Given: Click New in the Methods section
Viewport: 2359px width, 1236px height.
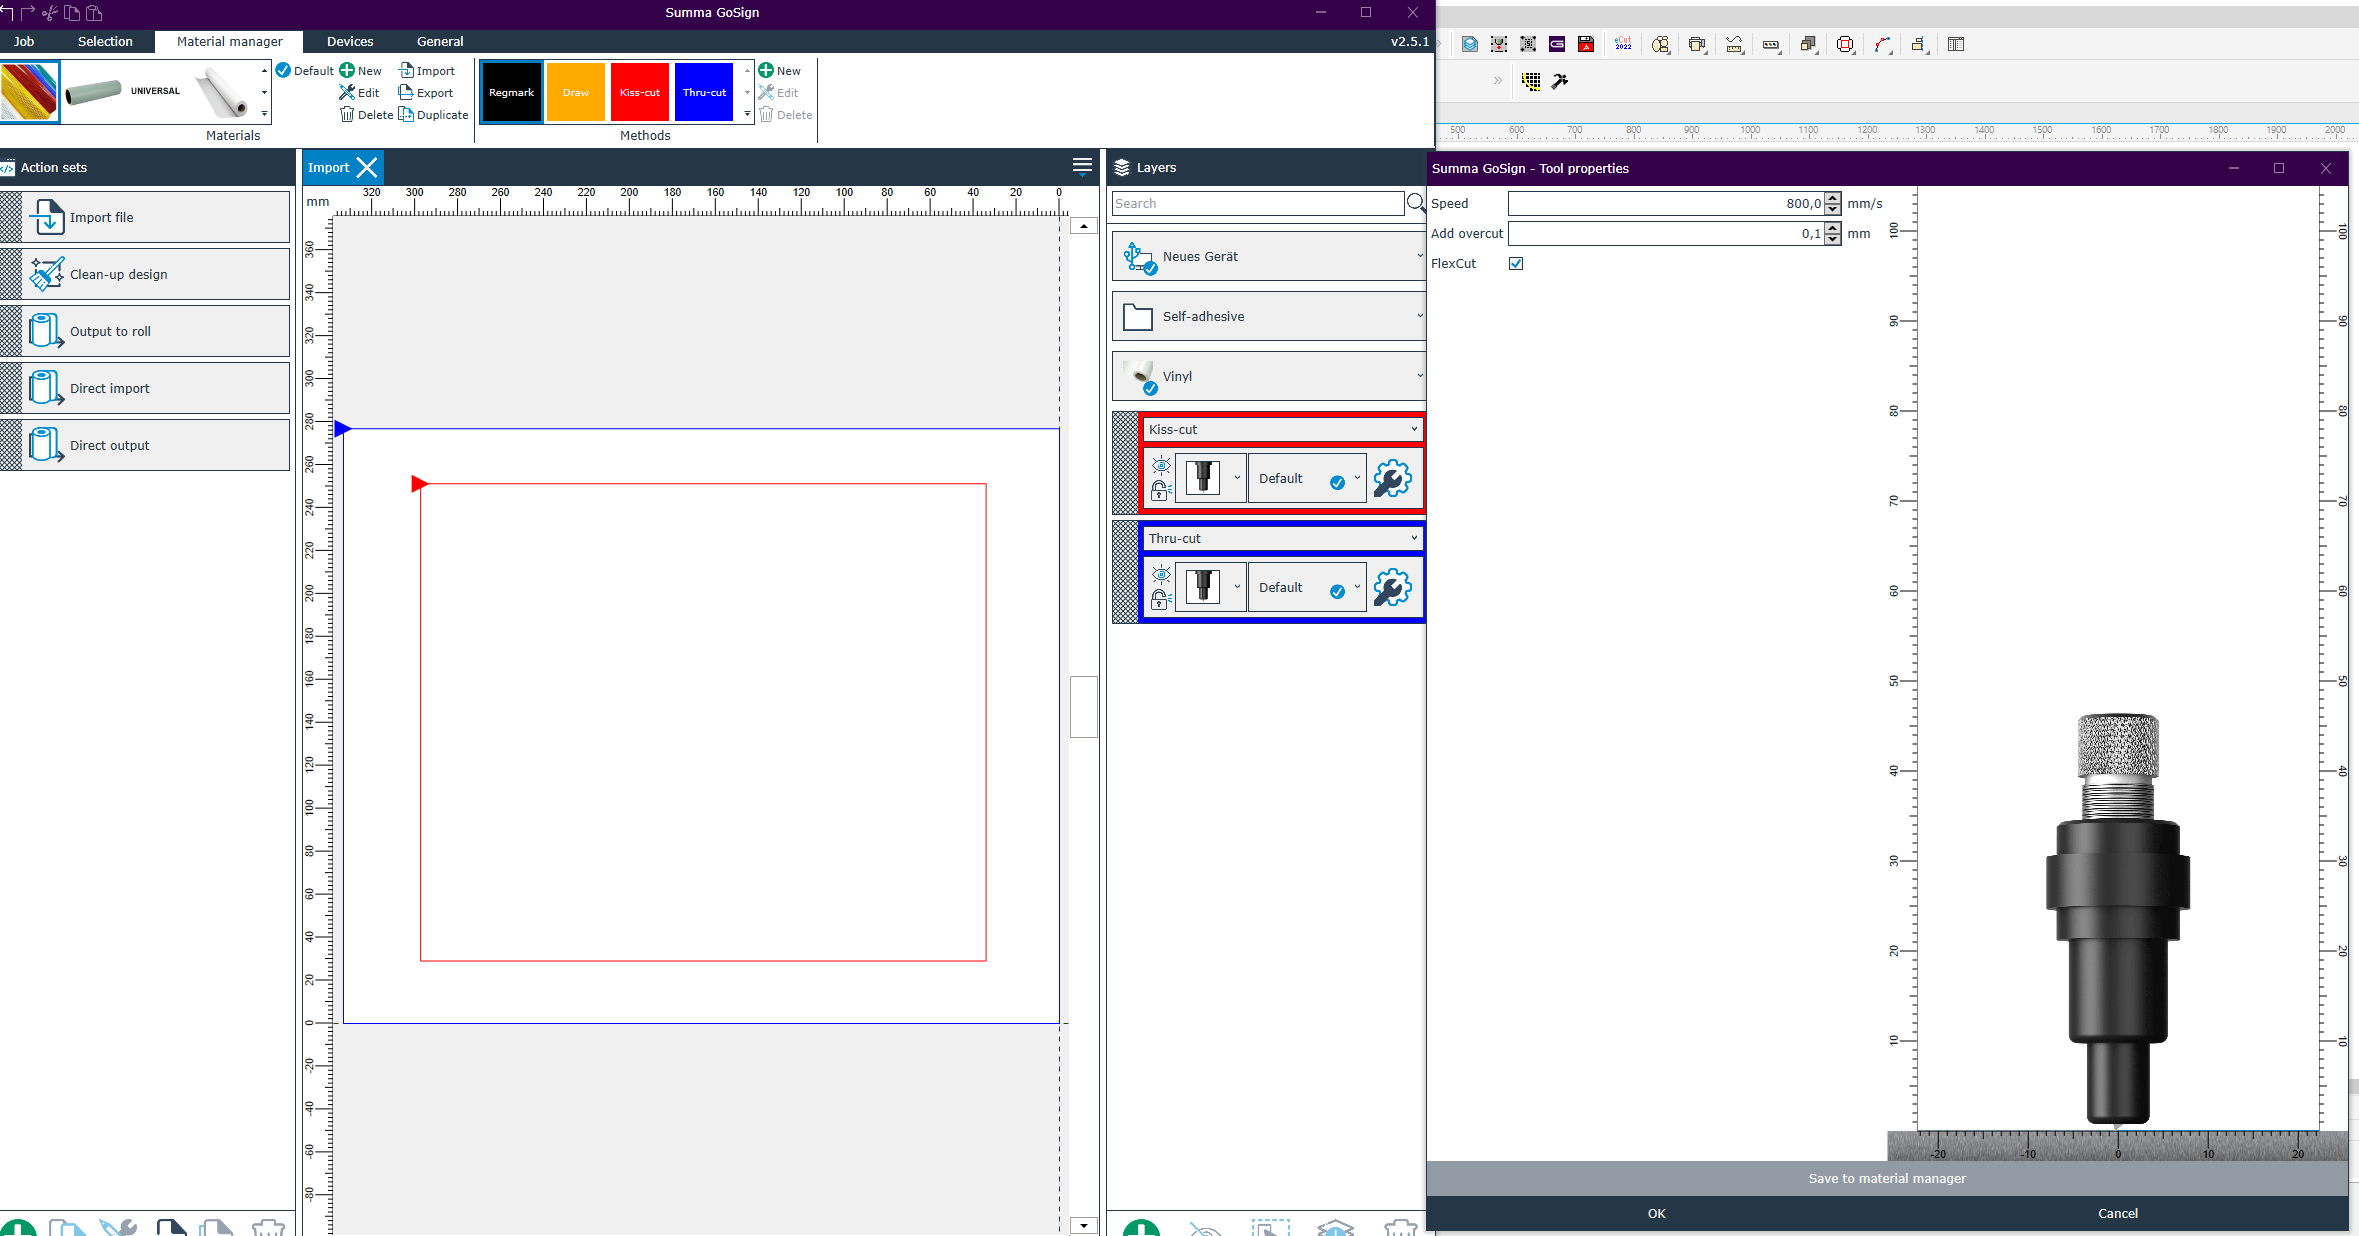Looking at the screenshot, I should [779, 70].
